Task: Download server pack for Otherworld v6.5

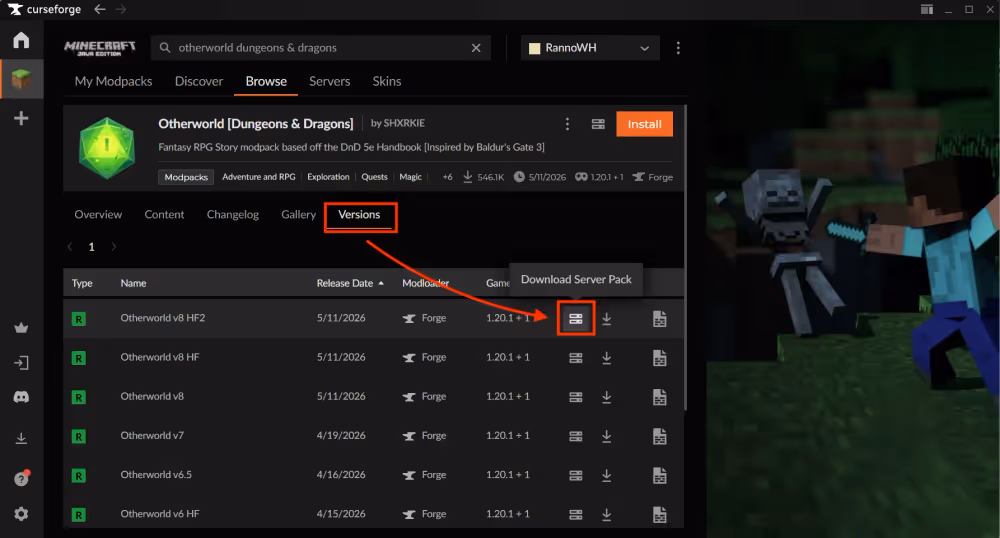Action: pos(575,475)
